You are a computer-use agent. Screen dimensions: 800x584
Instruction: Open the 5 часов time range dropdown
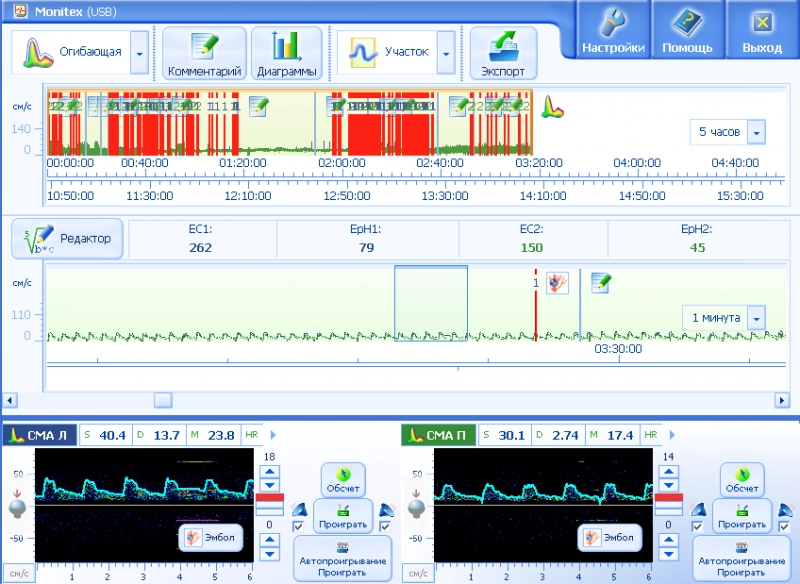coord(756,132)
